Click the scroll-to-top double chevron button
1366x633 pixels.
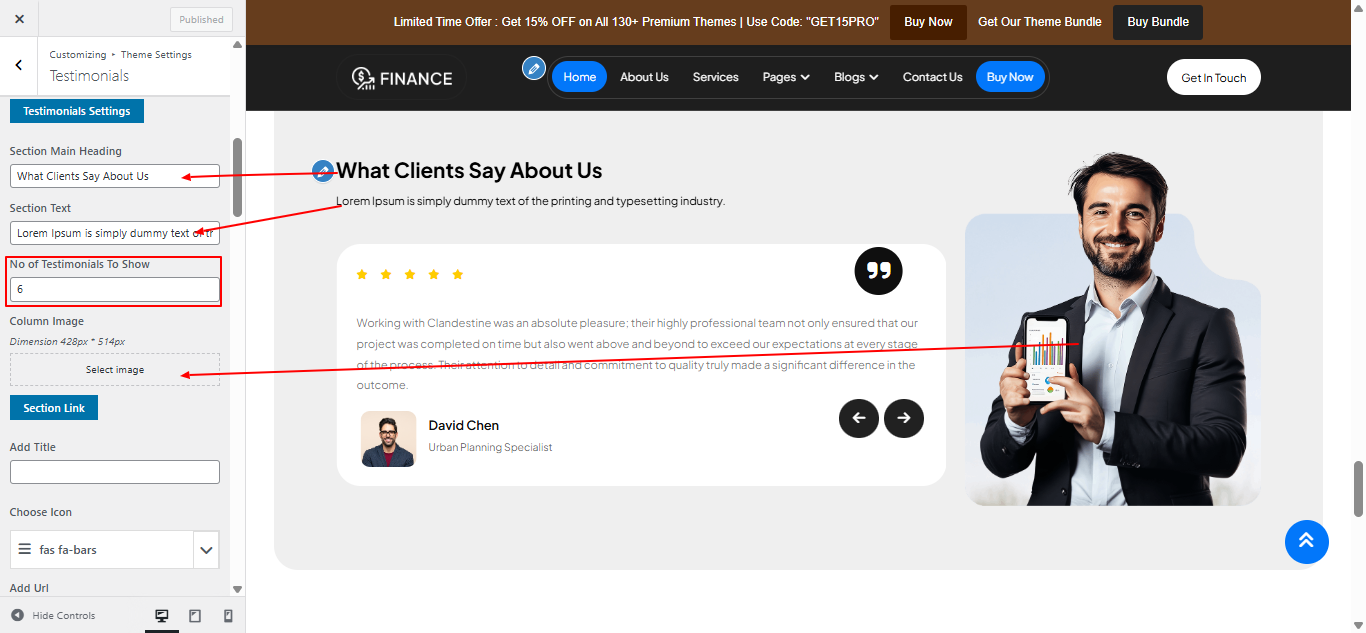[1306, 542]
